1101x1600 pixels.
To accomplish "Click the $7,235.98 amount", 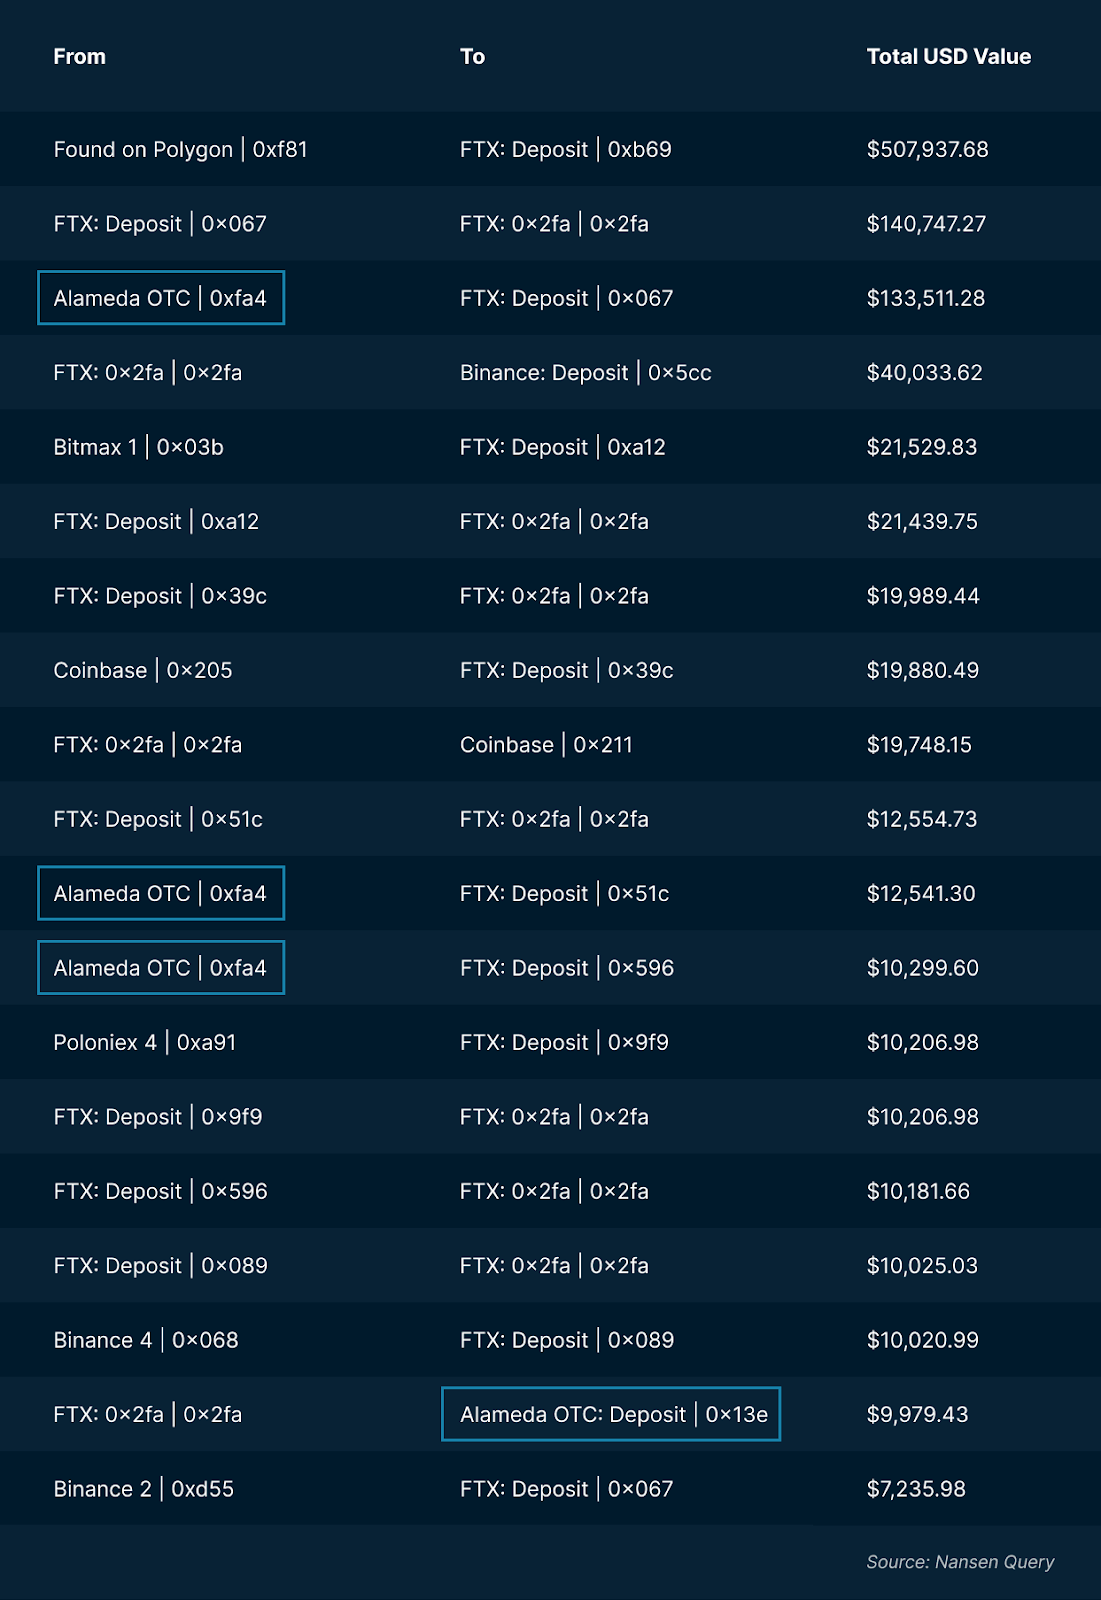I will pyautogui.click(x=916, y=1489).
